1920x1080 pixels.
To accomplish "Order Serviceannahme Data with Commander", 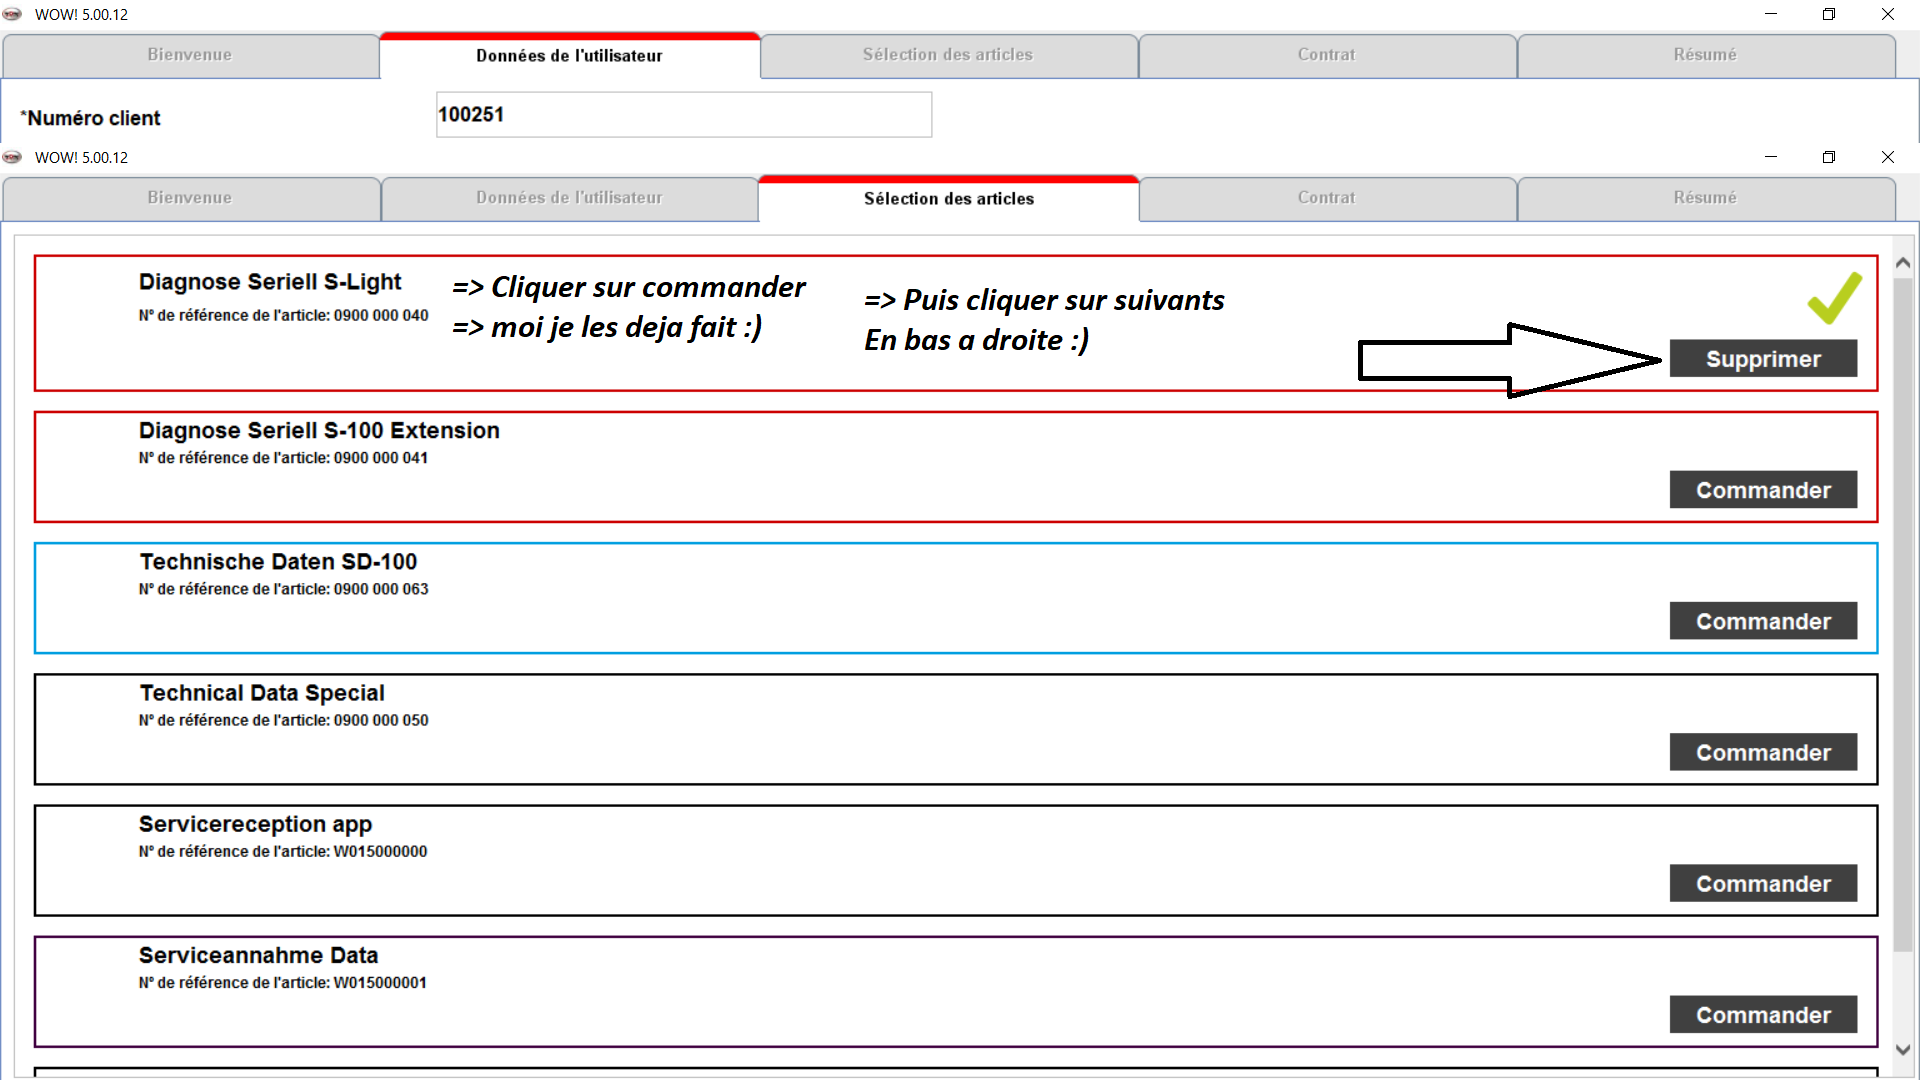I will (1763, 1014).
